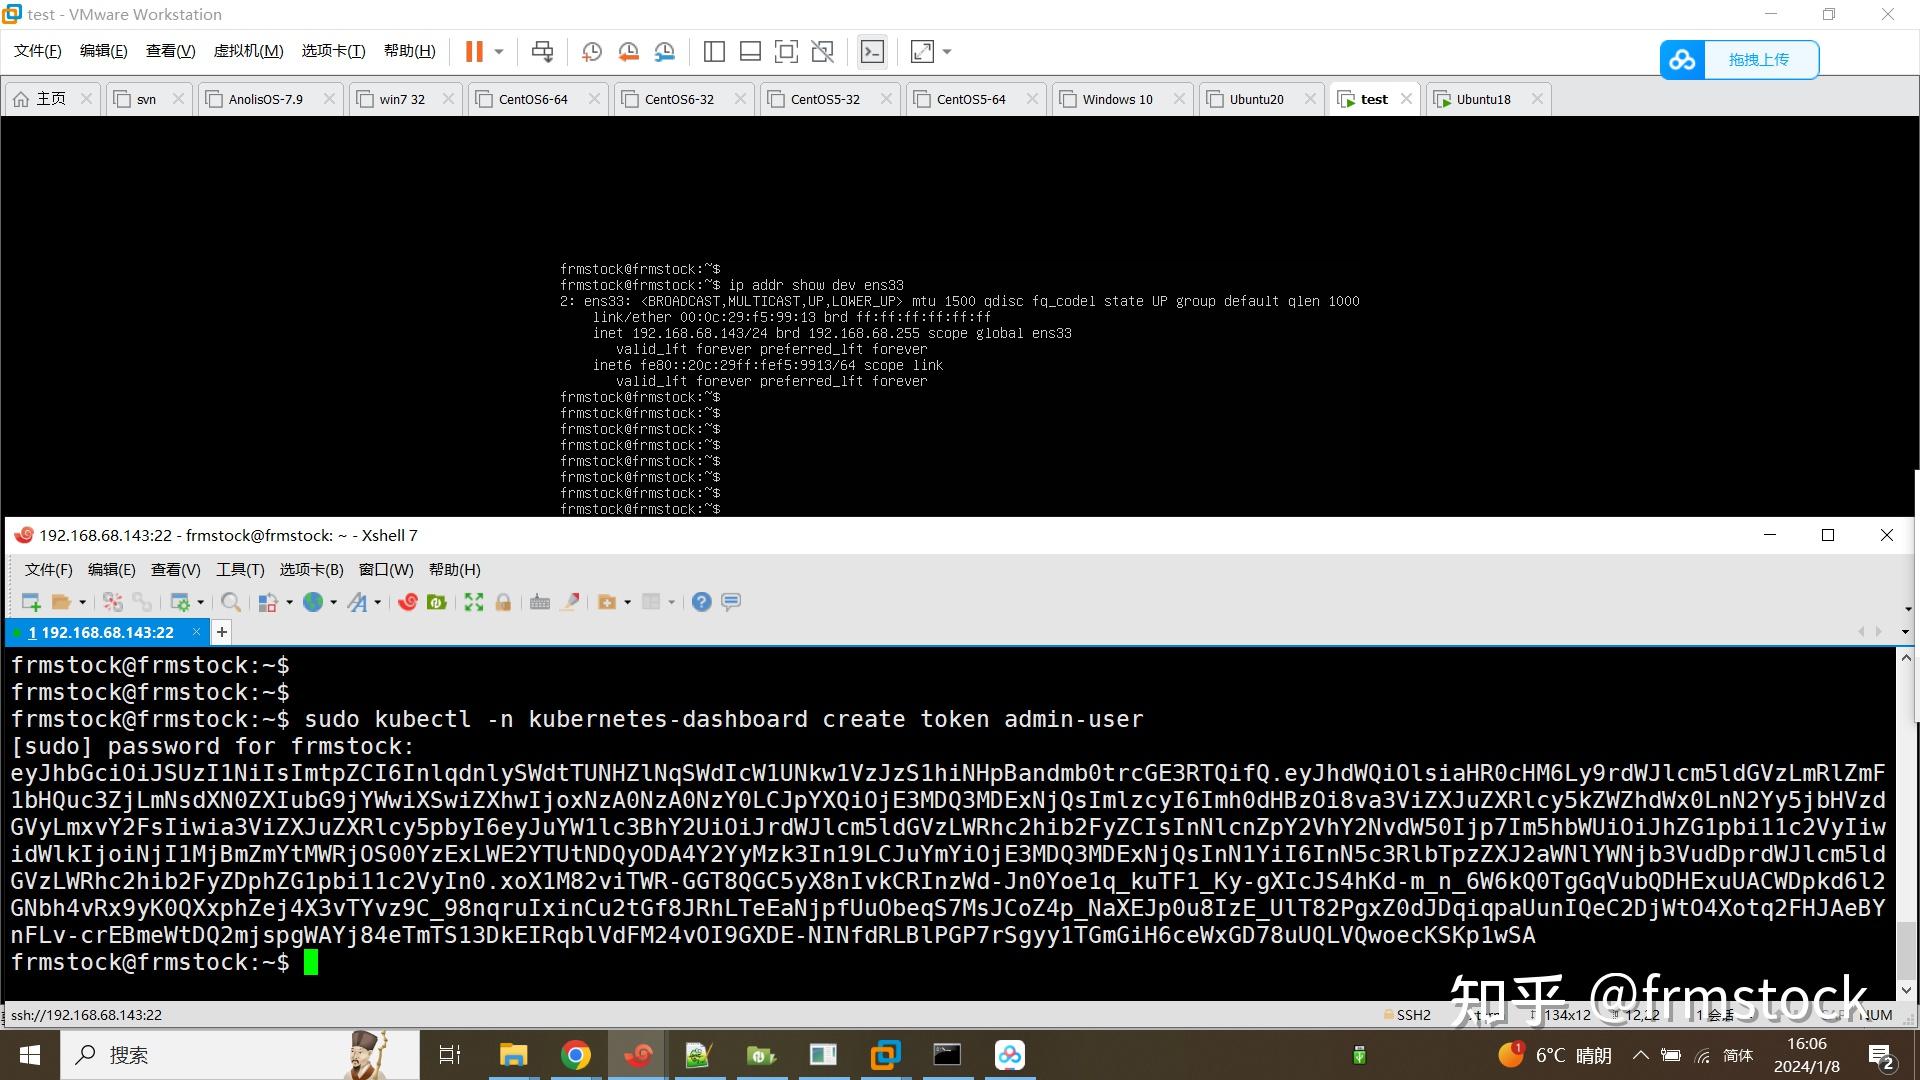Click Send Ctrl+Alt+Del icon
The image size is (1920, 1080).
pyautogui.click(x=542, y=51)
